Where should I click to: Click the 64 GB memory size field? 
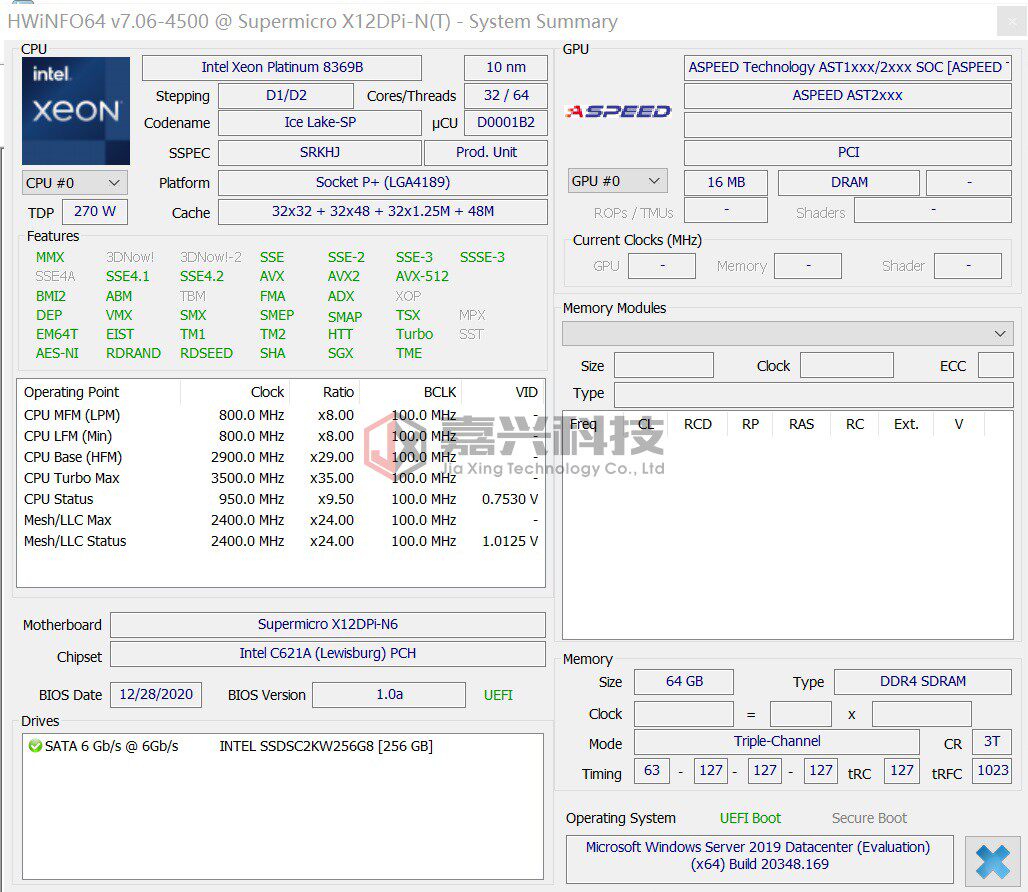[x=684, y=682]
